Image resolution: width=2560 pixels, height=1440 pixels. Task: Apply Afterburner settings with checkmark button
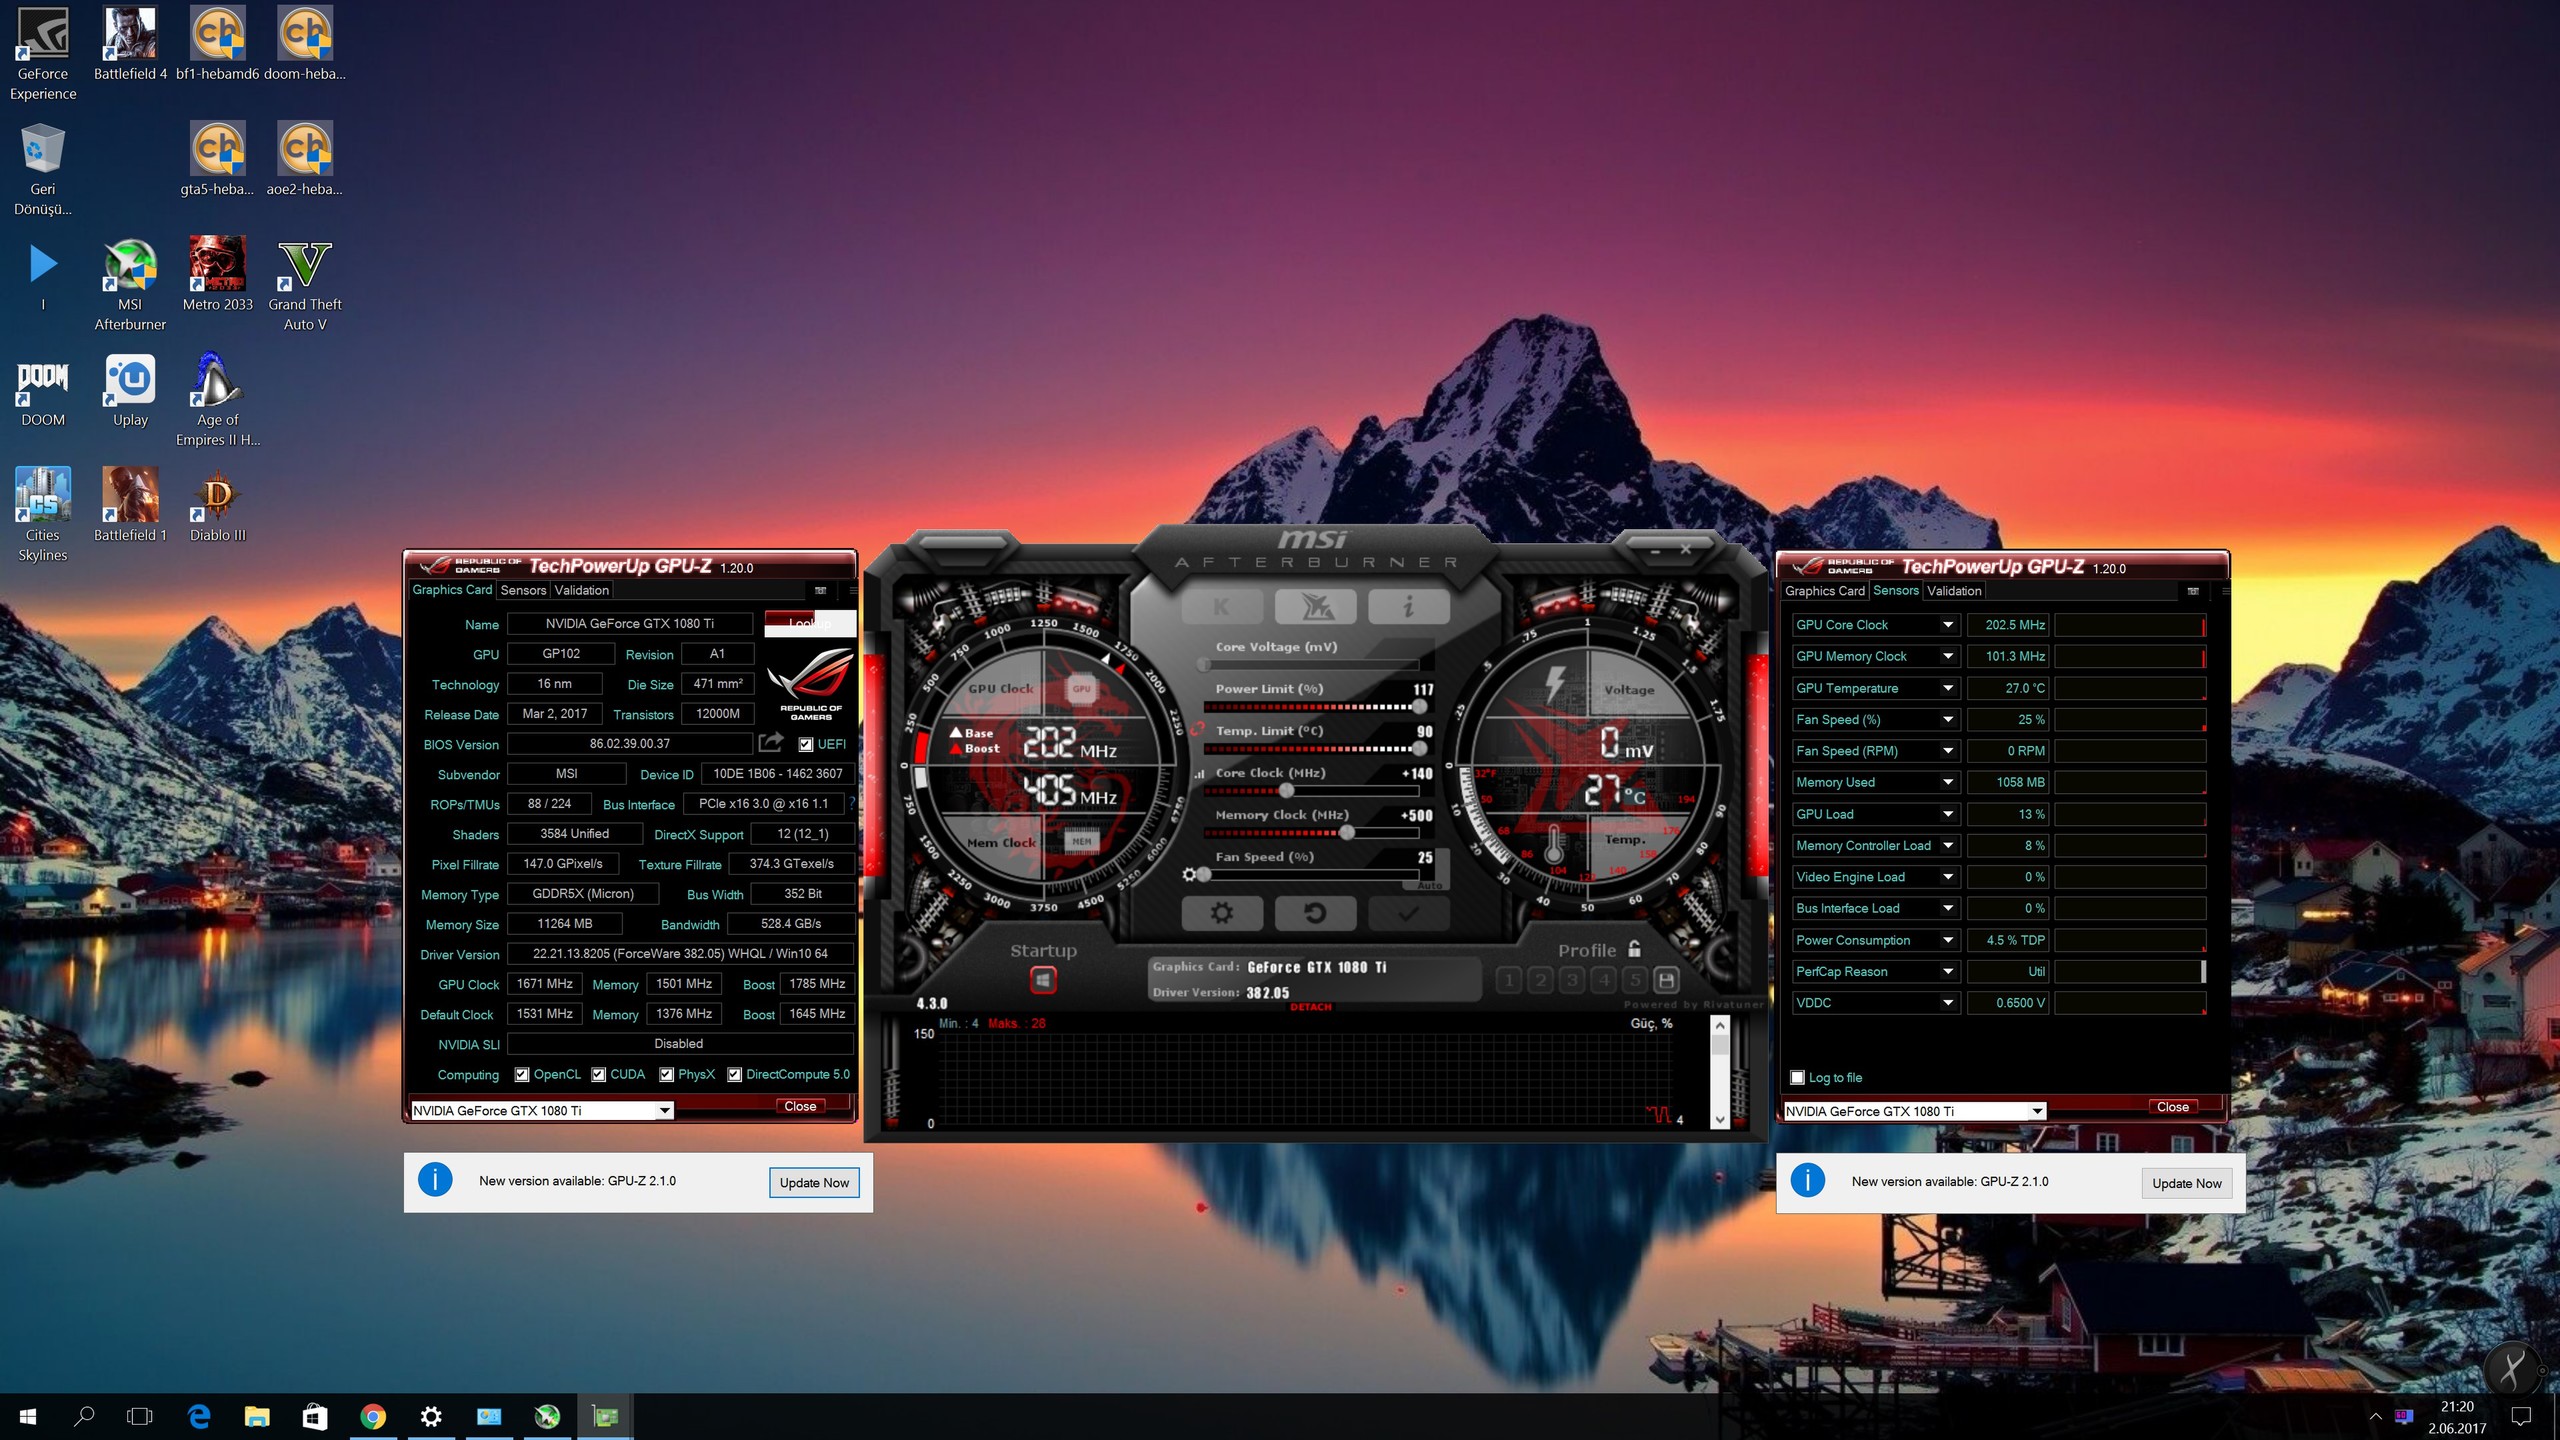point(1408,912)
